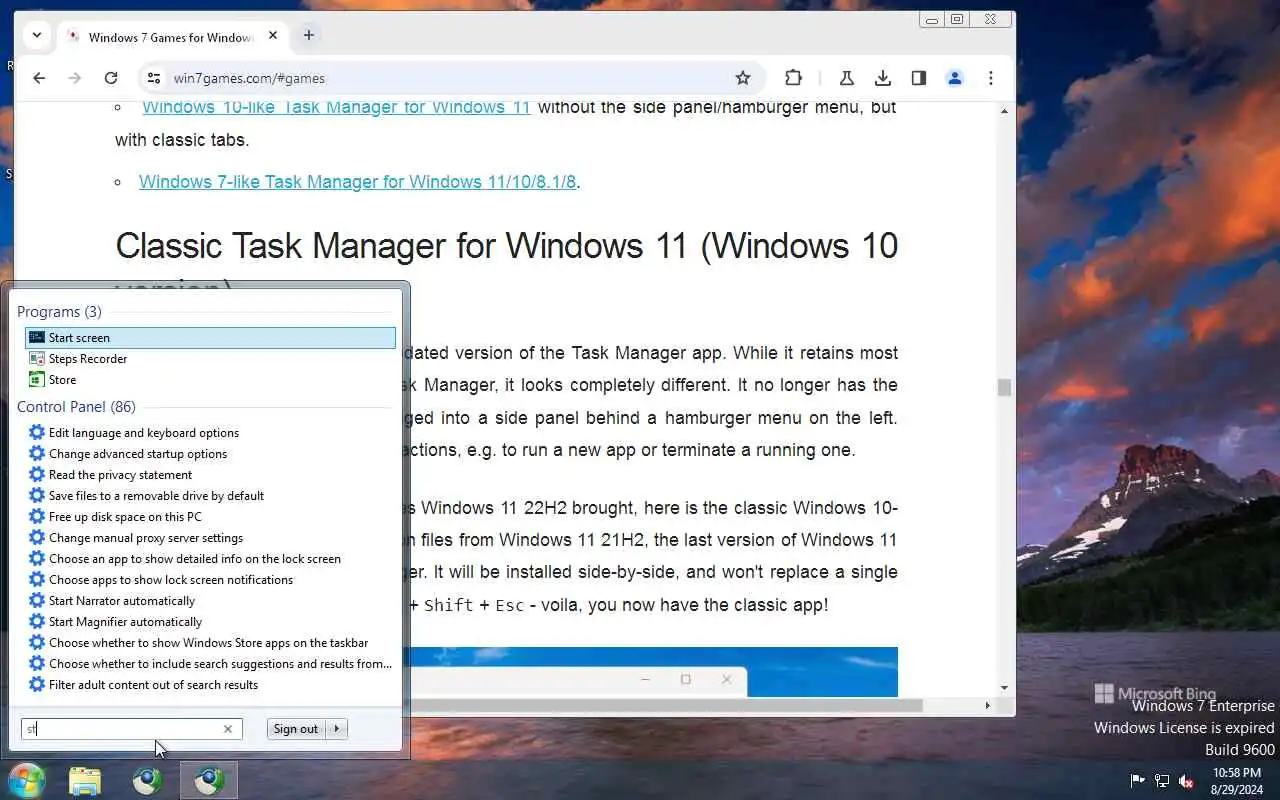Open network status tray icon

(x=1162, y=780)
